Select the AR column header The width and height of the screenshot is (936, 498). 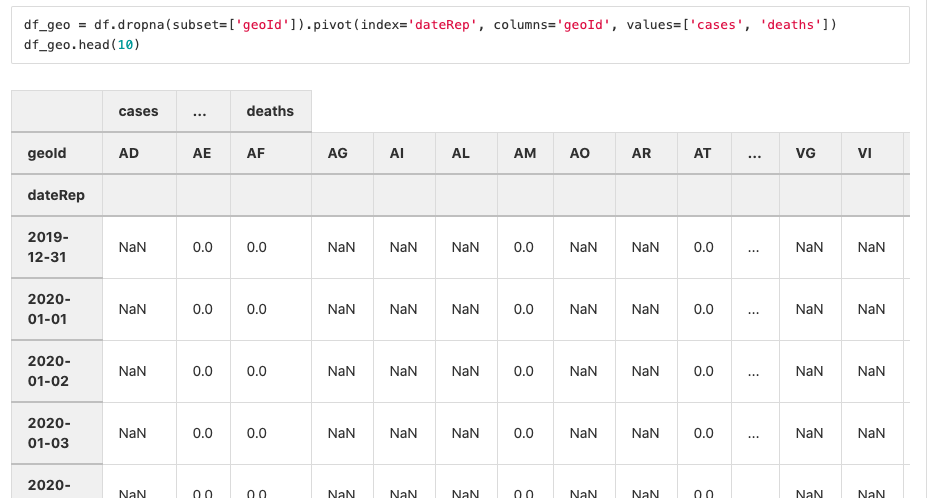click(646, 153)
